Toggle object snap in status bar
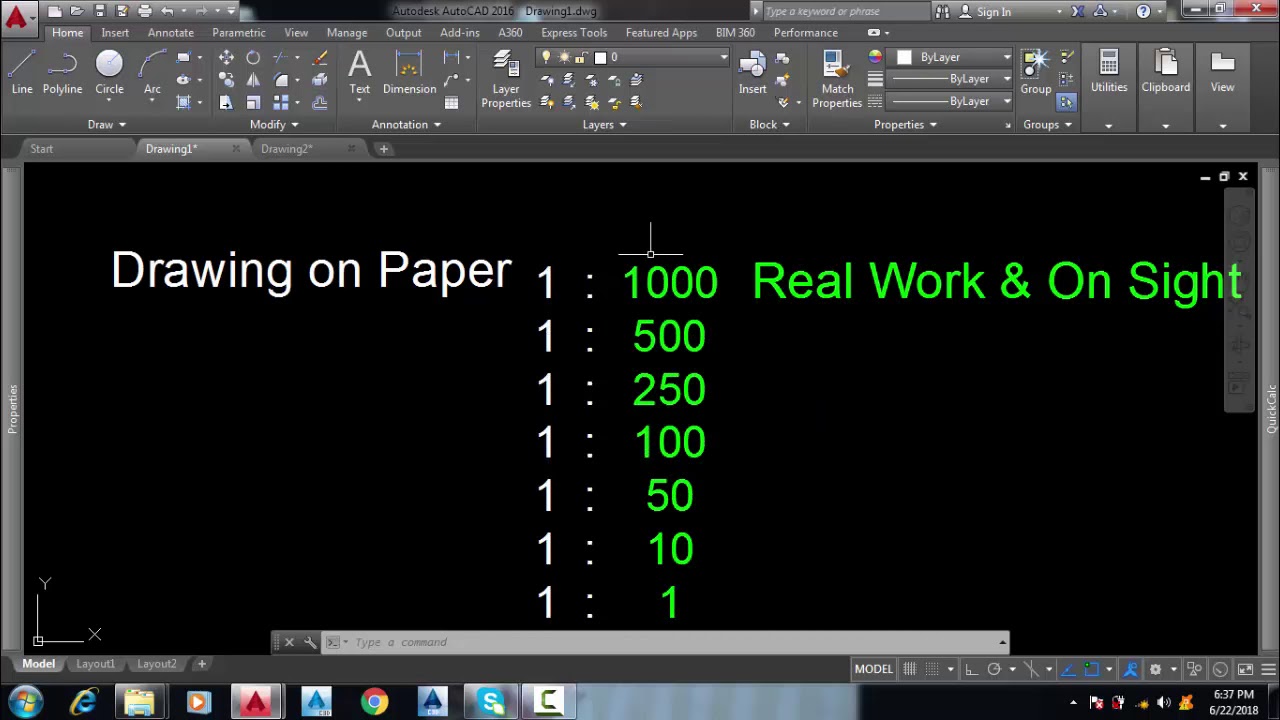The width and height of the screenshot is (1280, 720). tap(1091, 669)
